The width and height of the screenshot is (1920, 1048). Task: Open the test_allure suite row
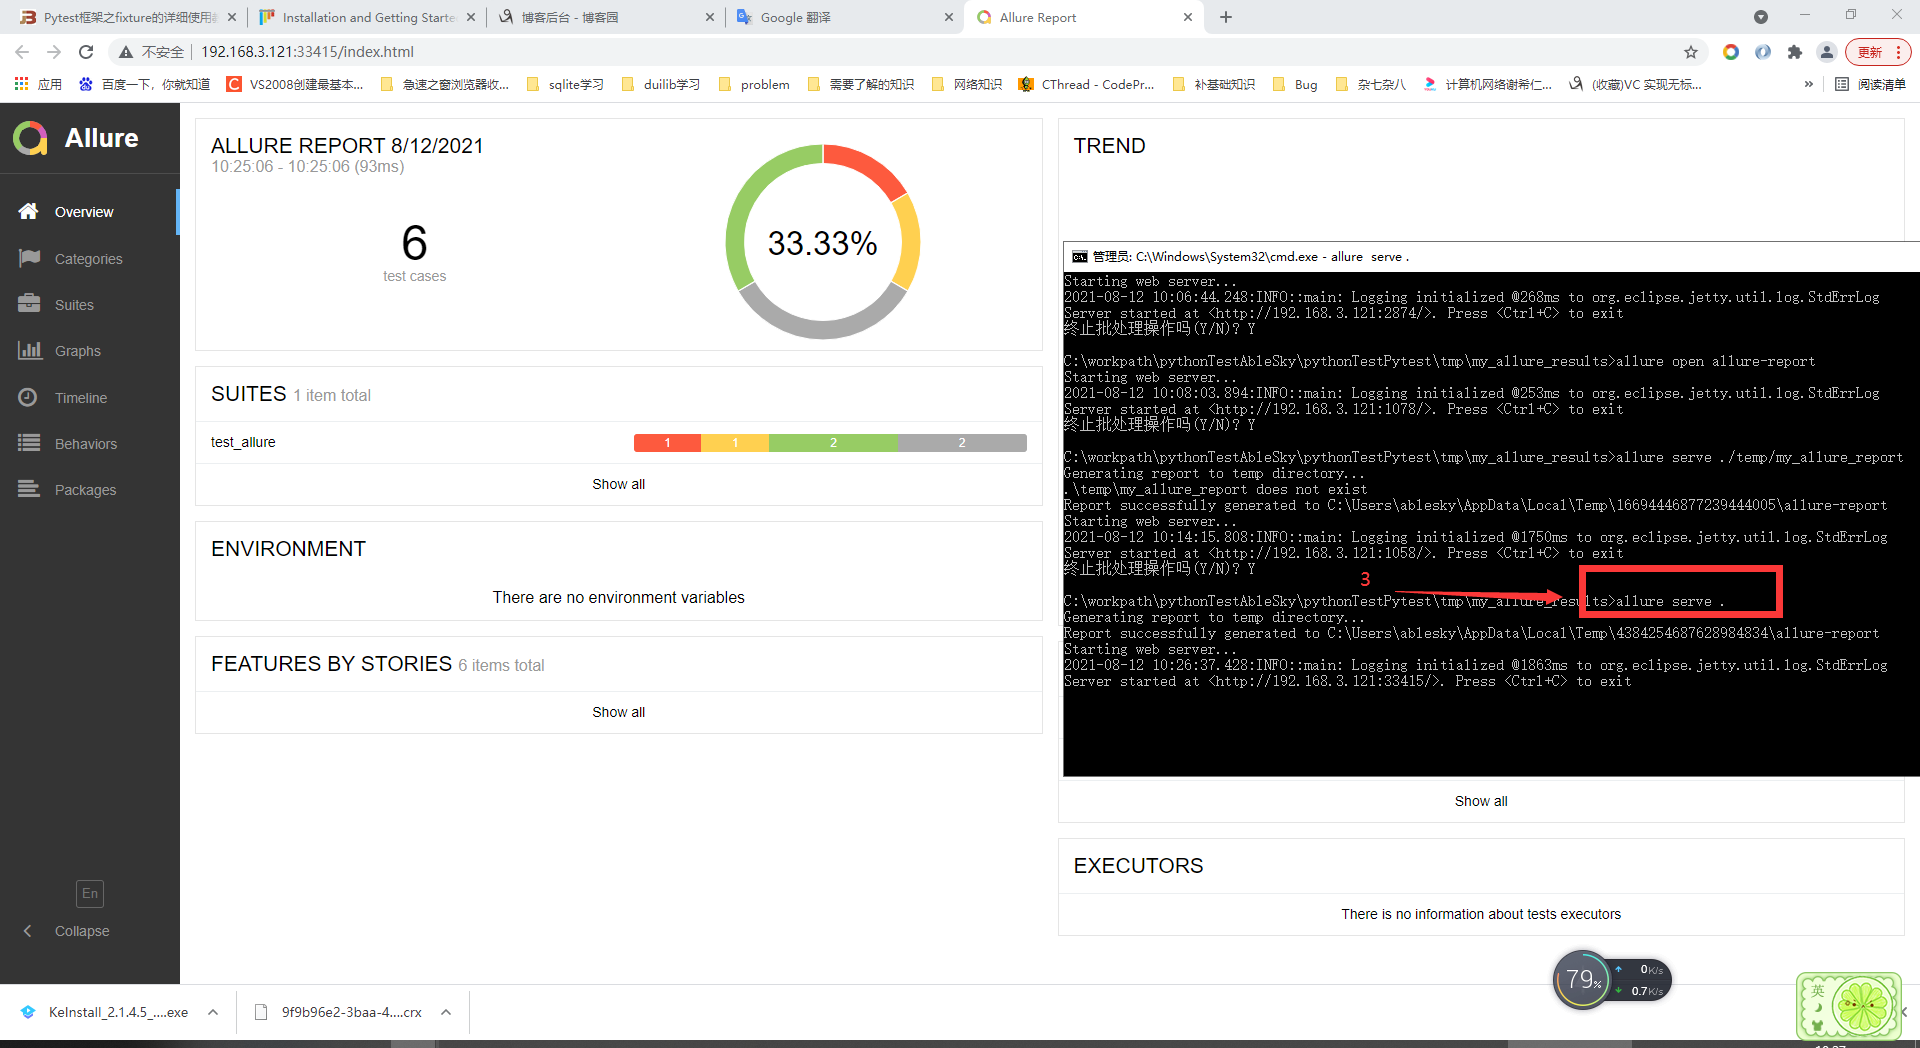click(618, 442)
